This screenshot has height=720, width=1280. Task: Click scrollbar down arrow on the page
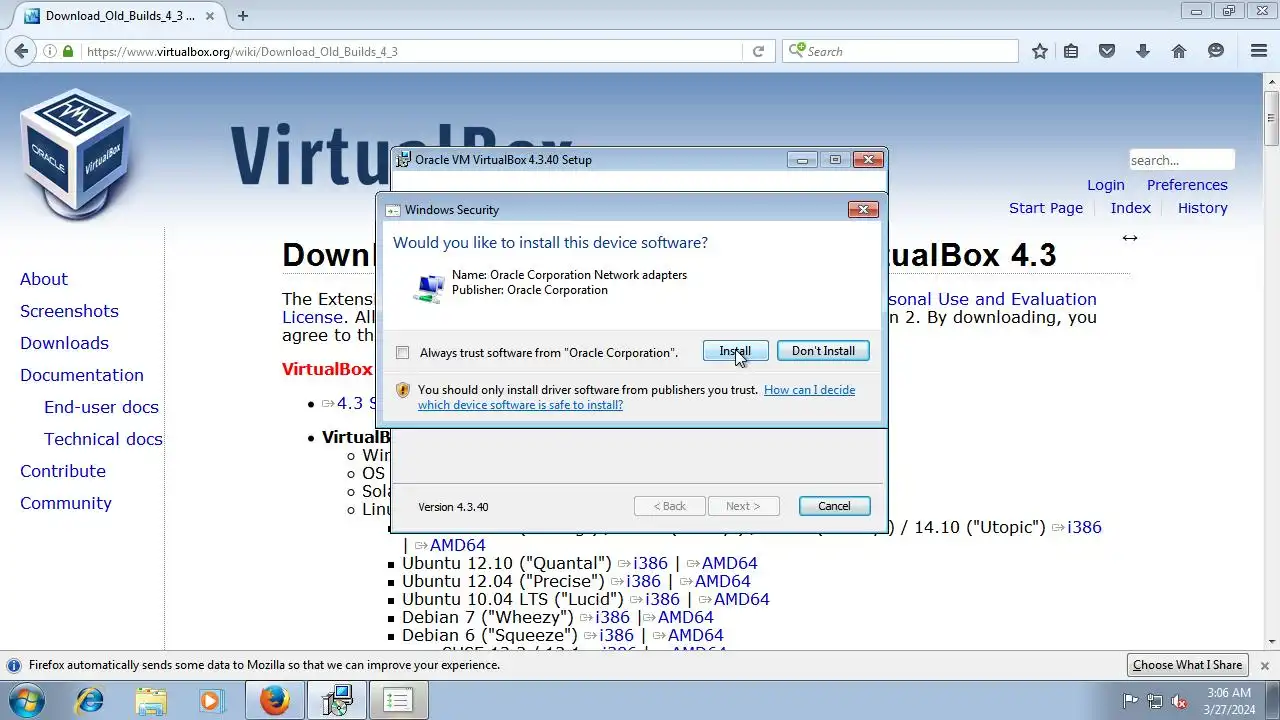1271,642
